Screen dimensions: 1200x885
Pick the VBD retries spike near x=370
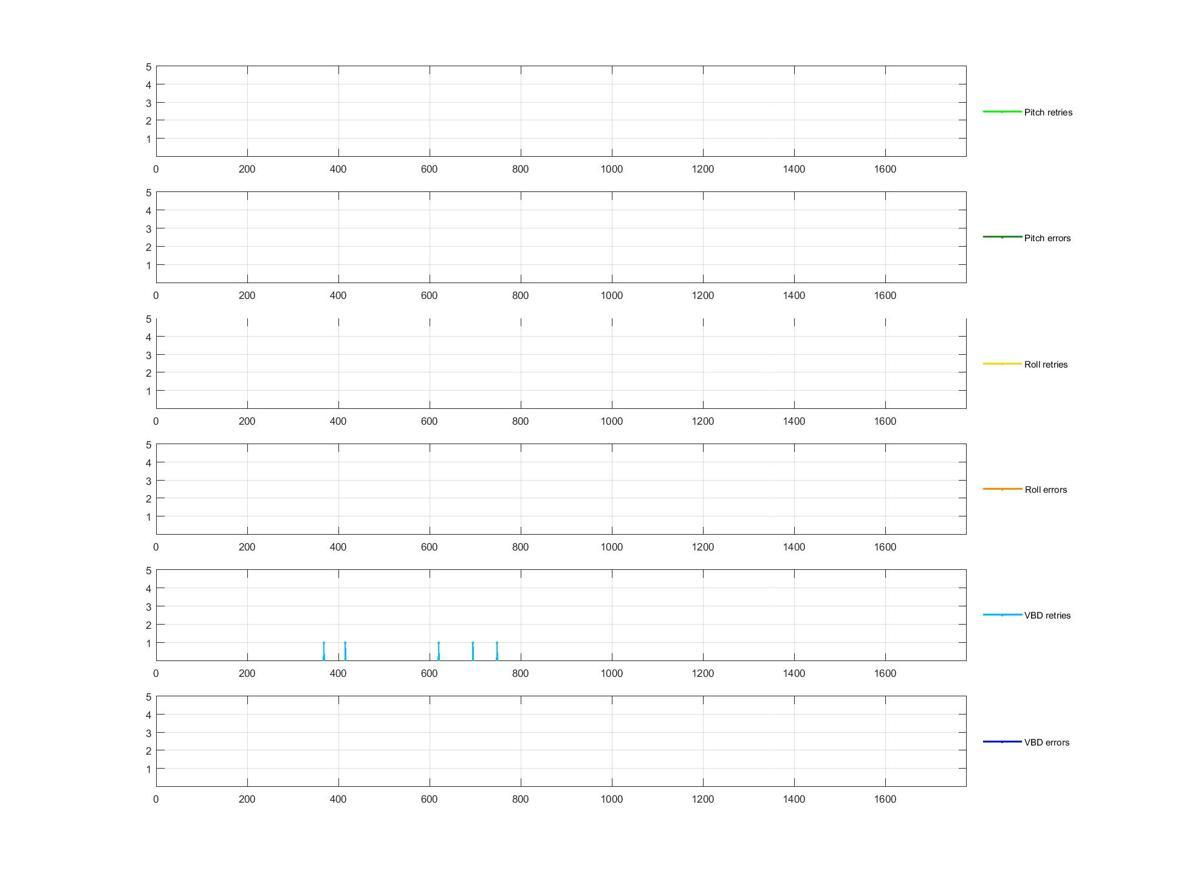pos(324,651)
